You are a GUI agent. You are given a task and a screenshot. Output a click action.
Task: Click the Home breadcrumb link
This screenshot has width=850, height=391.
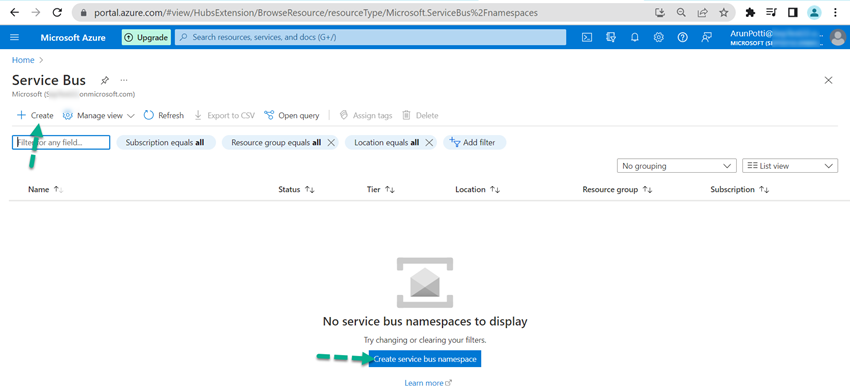[23, 60]
